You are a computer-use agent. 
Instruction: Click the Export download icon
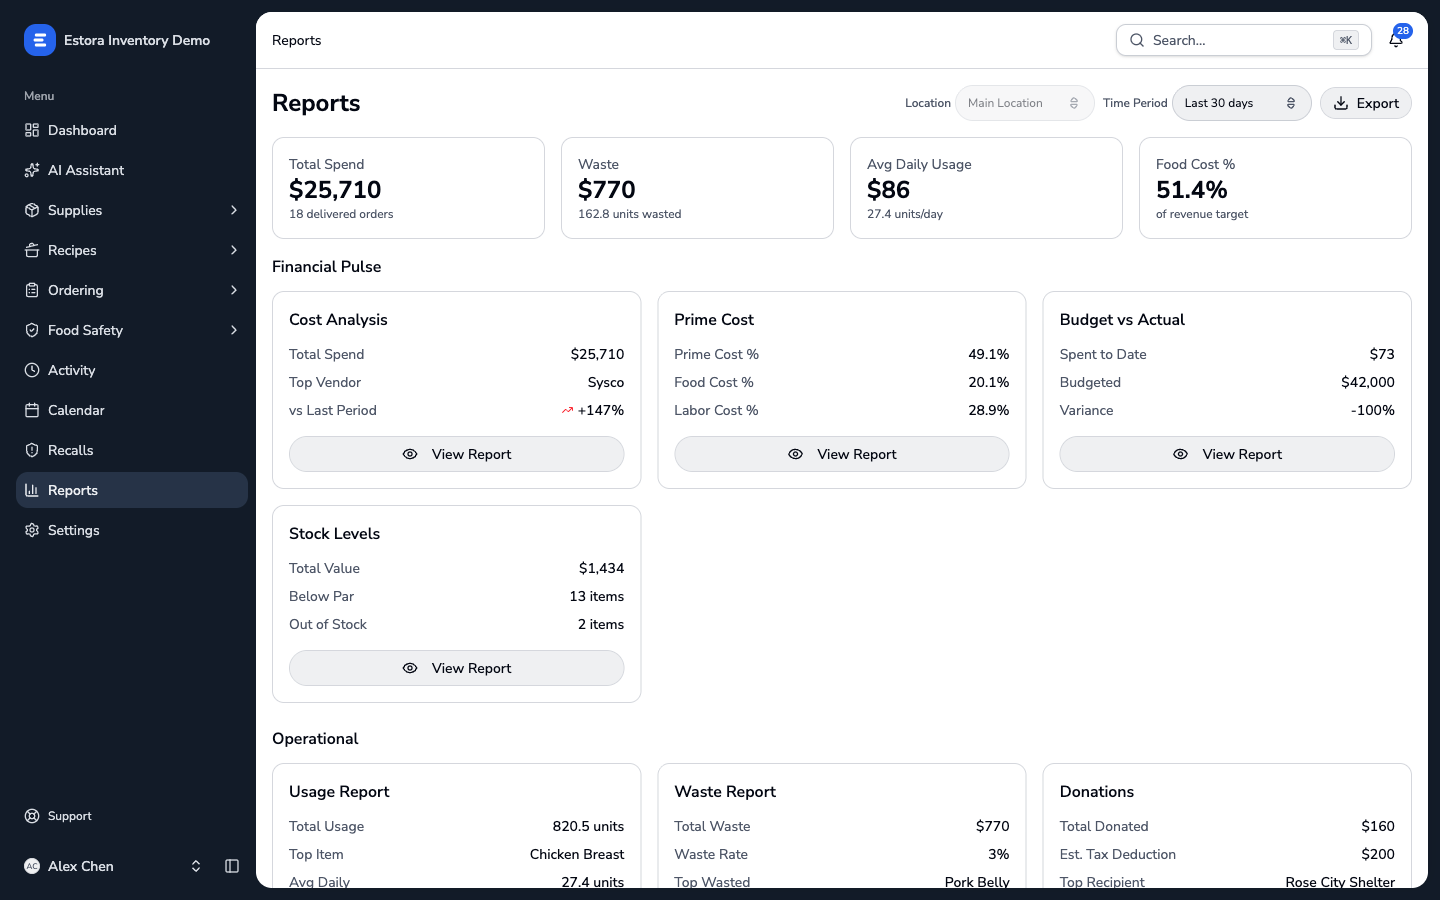point(1341,103)
